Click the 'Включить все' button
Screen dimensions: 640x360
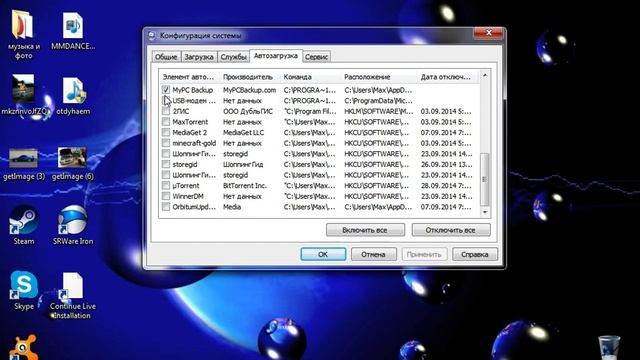[365, 230]
